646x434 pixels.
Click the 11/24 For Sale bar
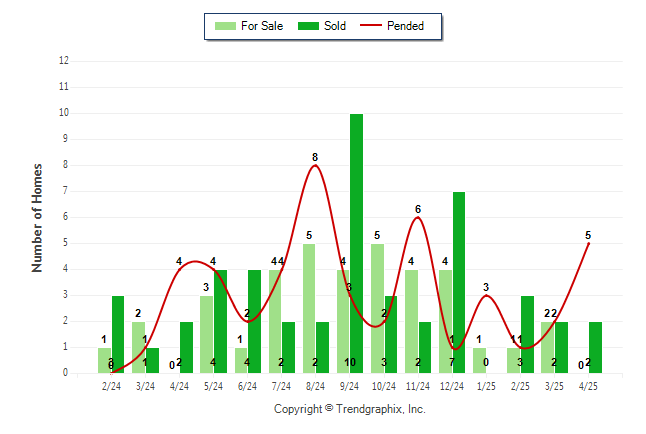pyautogui.click(x=411, y=321)
